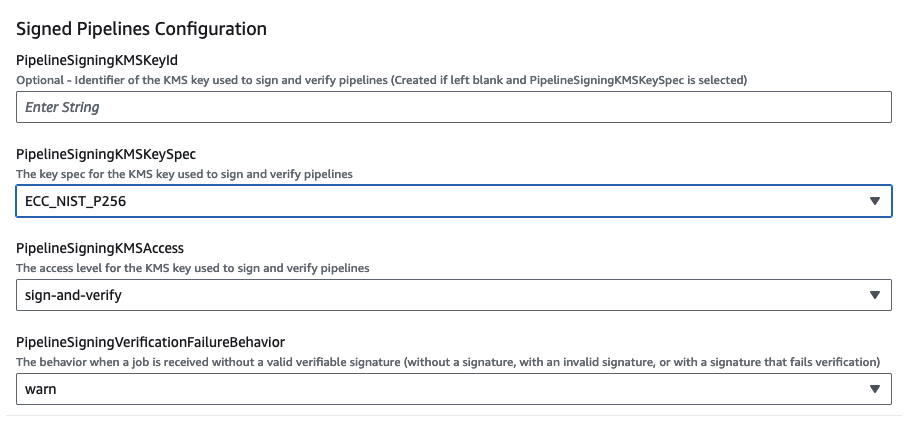907x431 pixels.
Task: Click the selected sign-and-verify value
Action: (74, 295)
